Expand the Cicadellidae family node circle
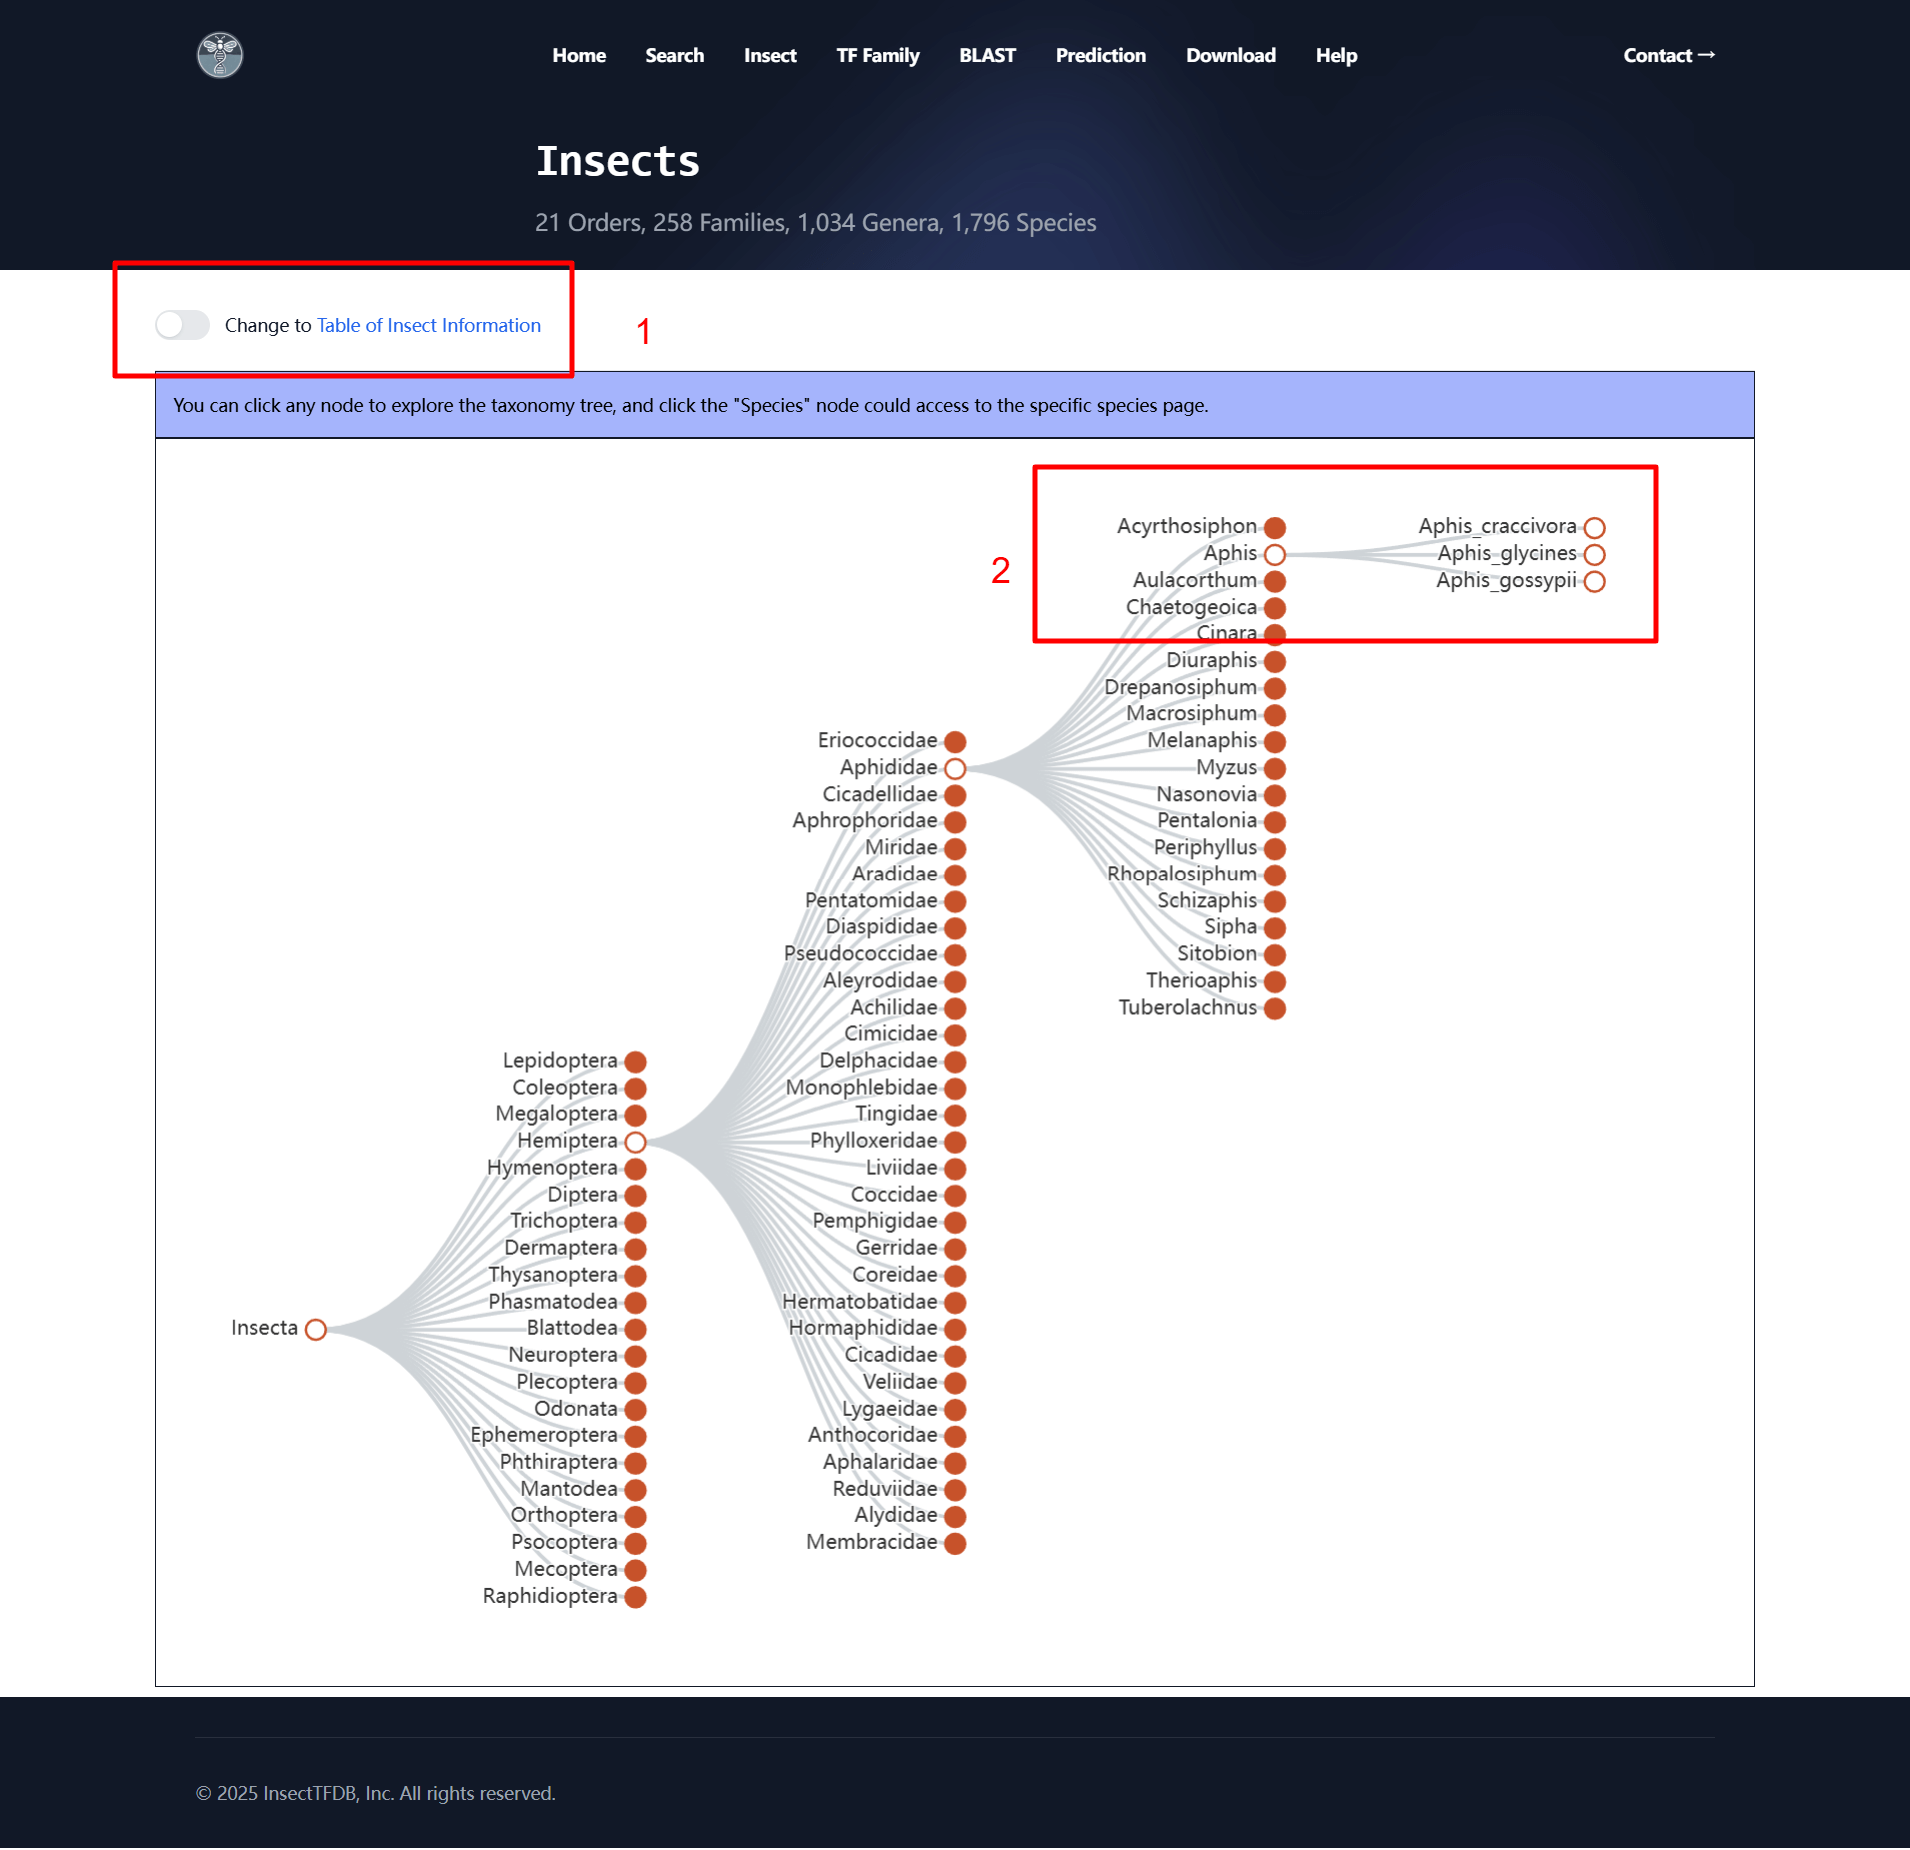 [x=955, y=795]
